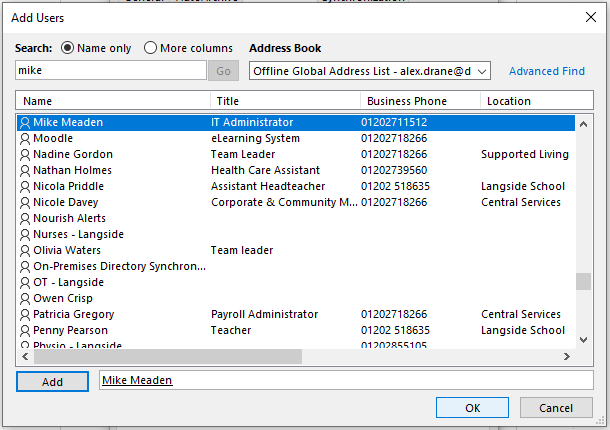
Task: Click the contact icon next to Moodle
Action: tap(25, 139)
